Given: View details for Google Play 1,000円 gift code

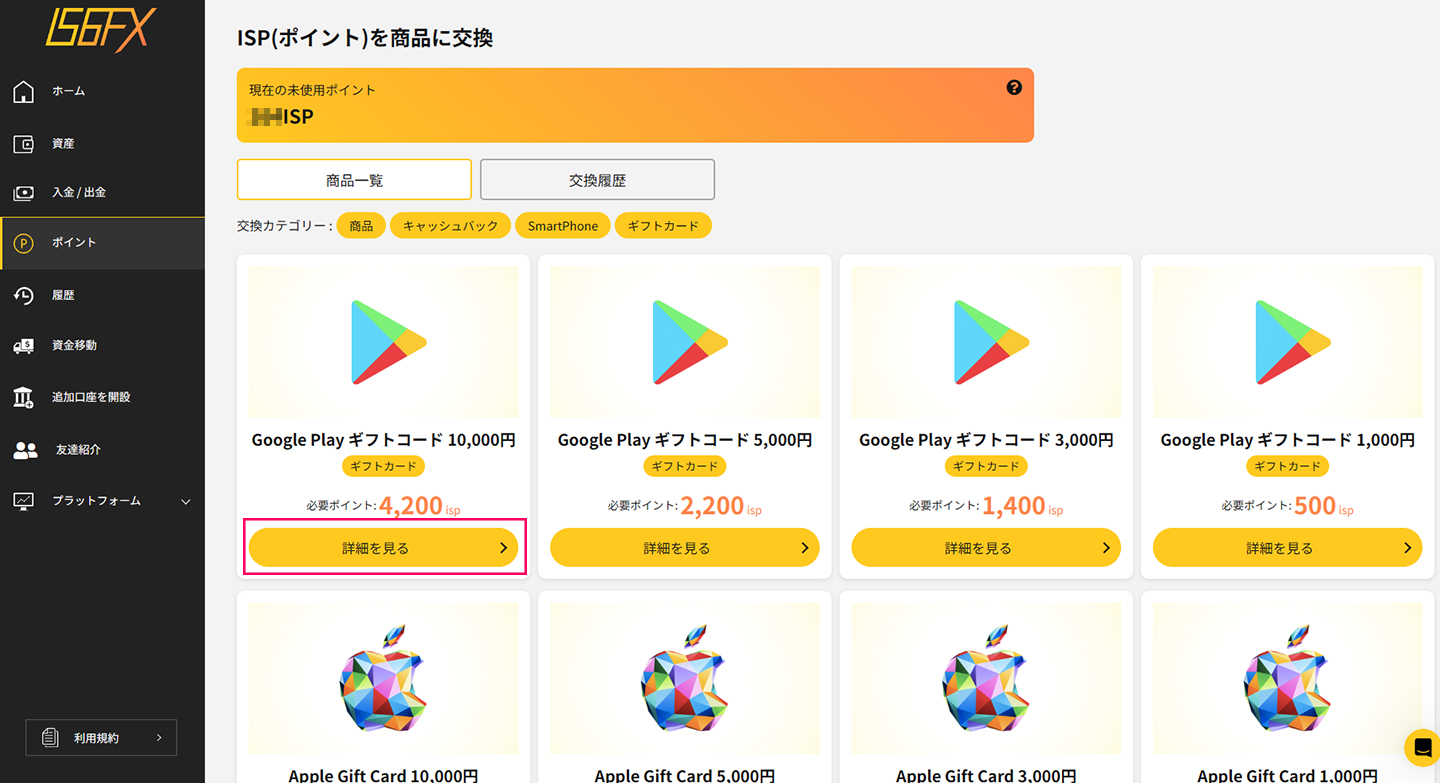Looking at the screenshot, I should [1287, 548].
